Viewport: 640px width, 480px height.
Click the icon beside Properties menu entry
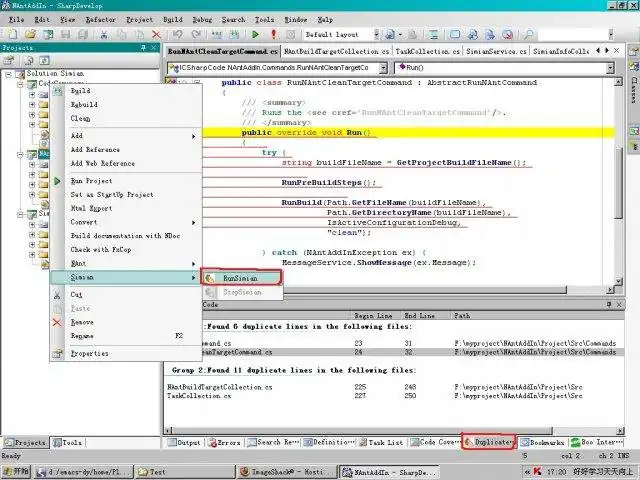57,353
